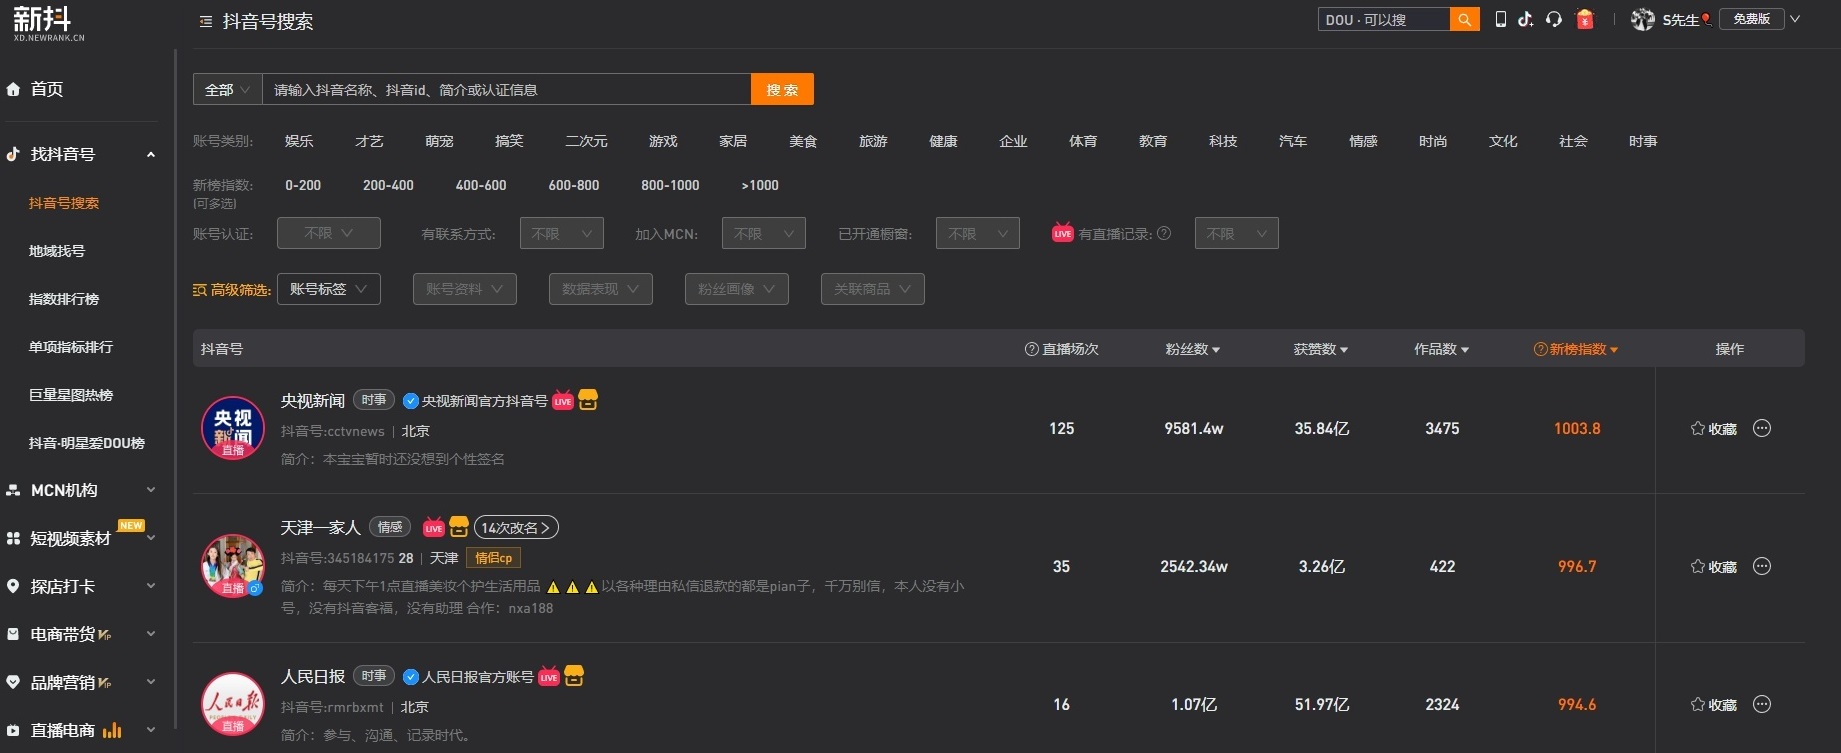
Task: Sort by 新榜指数 column
Action: pos(1576,349)
